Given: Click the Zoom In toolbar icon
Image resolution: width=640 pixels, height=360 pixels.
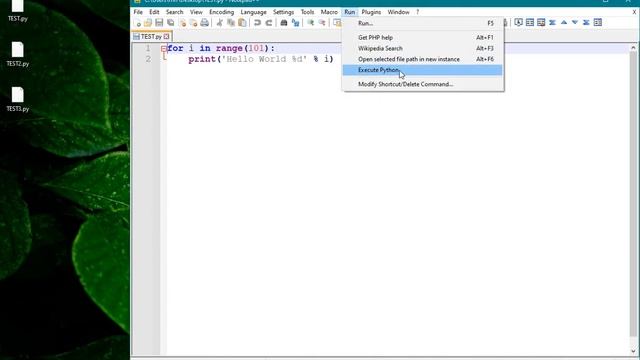Looking at the screenshot, I should tap(311, 23).
